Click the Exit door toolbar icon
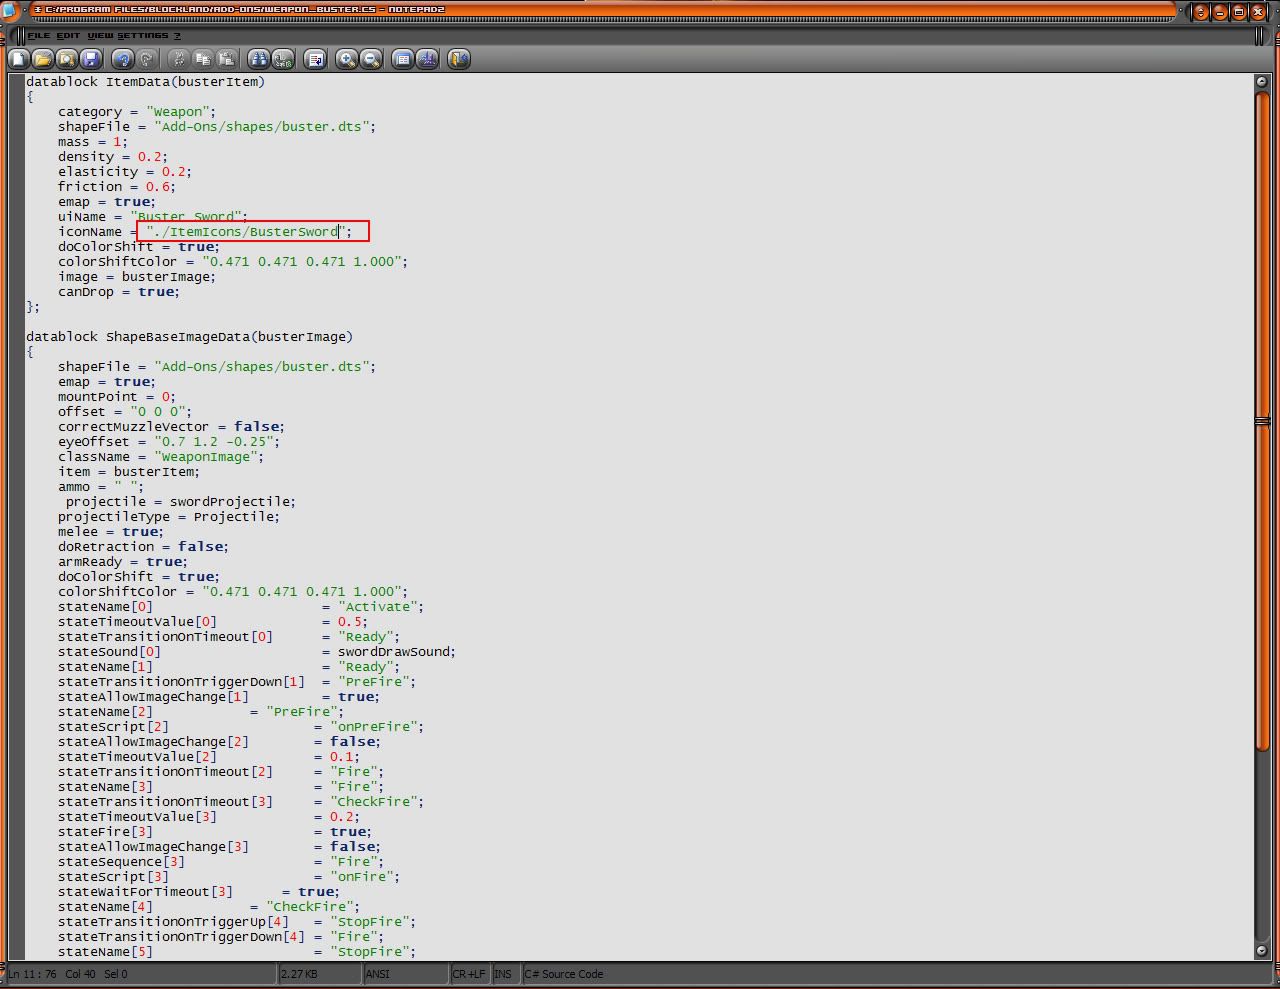 pyautogui.click(x=458, y=60)
